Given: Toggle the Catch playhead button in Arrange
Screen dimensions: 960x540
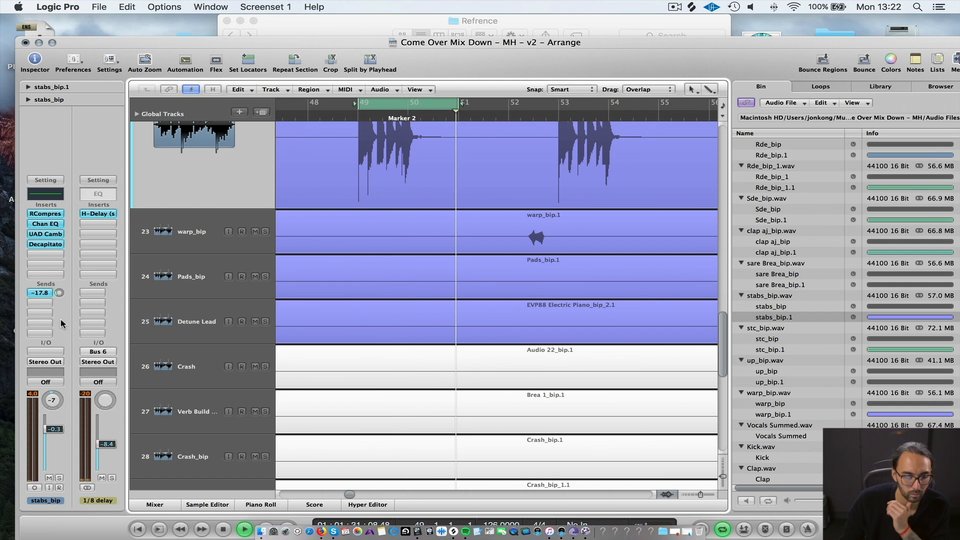Looking at the screenshot, I should (x=190, y=89).
